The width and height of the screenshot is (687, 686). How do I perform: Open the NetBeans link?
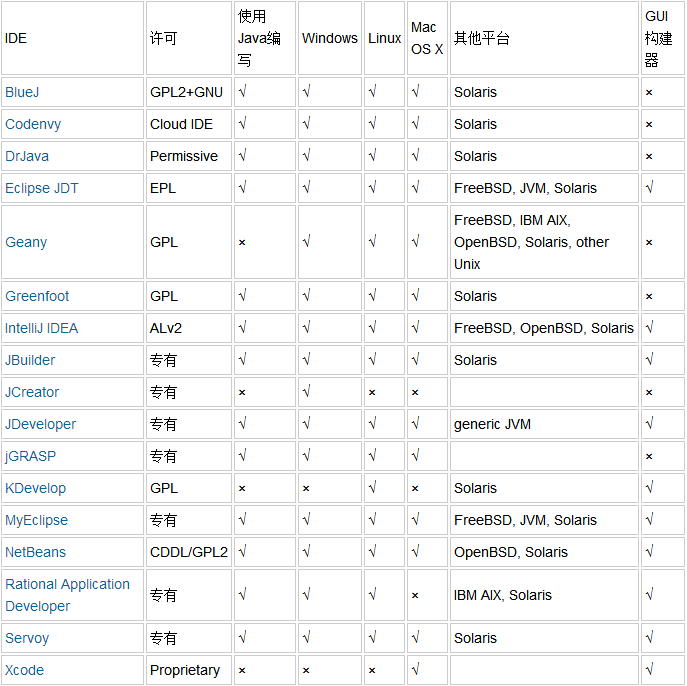tap(35, 552)
